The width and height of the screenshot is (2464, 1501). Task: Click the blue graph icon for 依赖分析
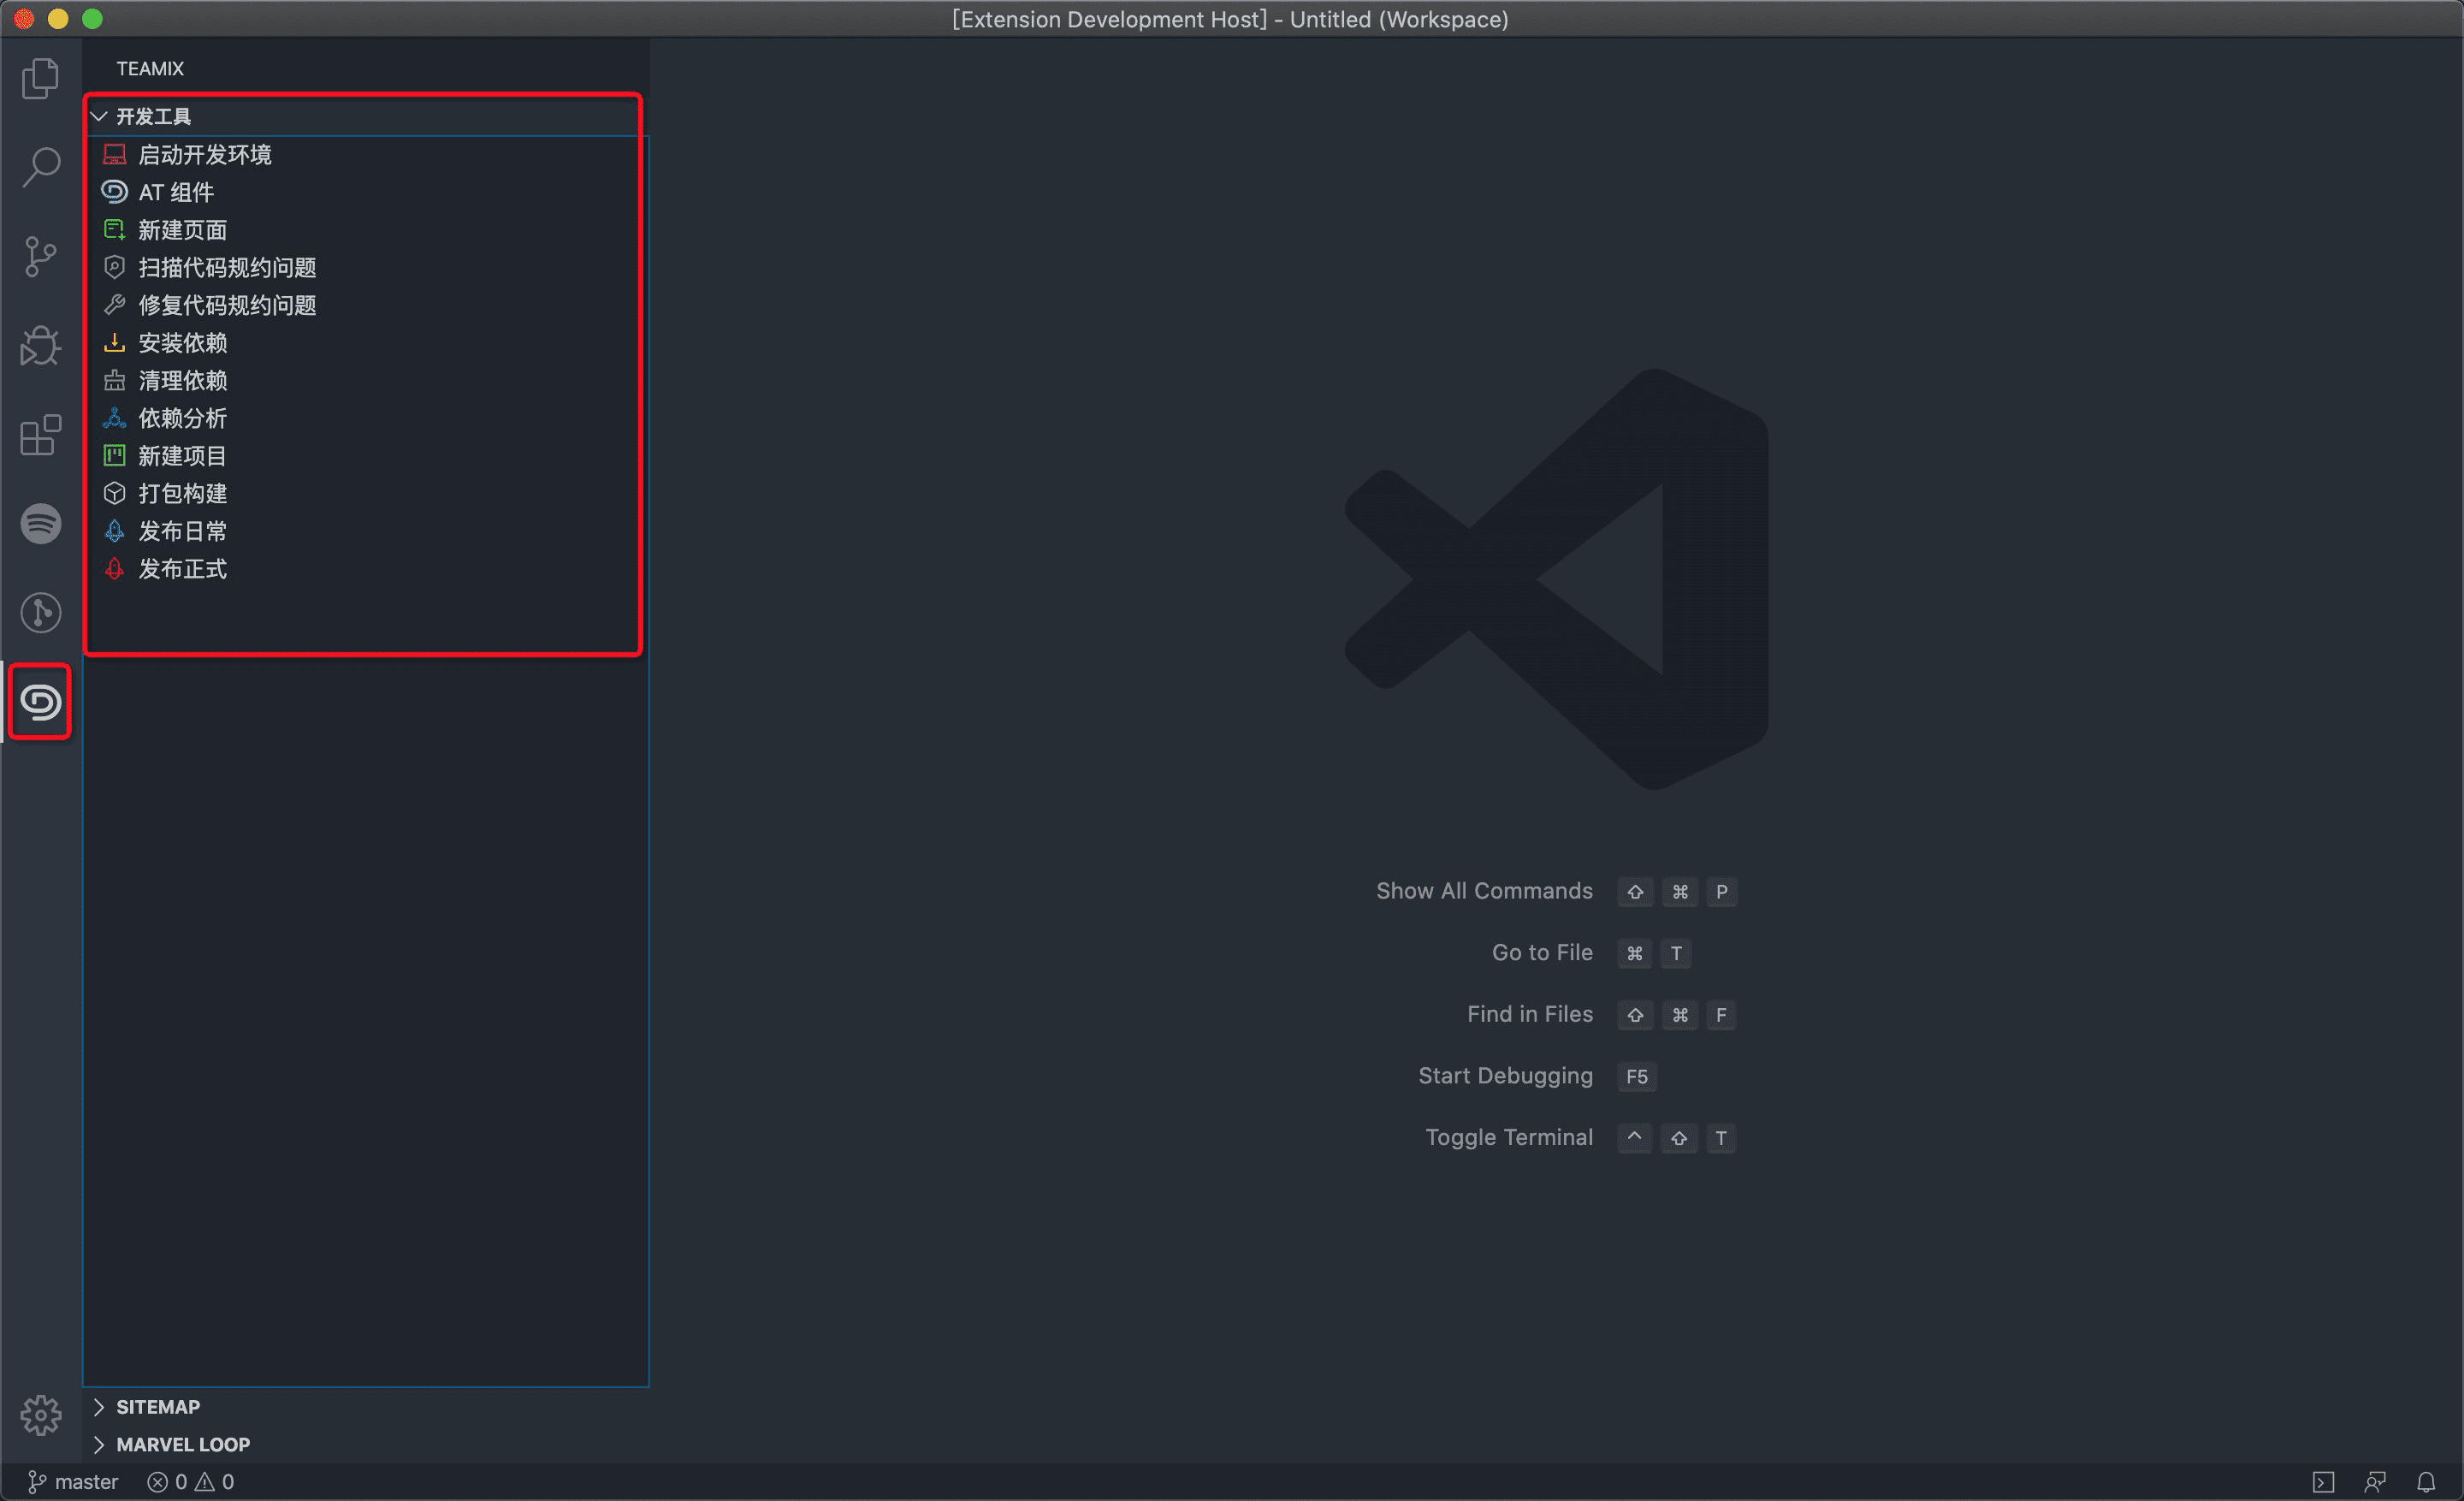114,418
